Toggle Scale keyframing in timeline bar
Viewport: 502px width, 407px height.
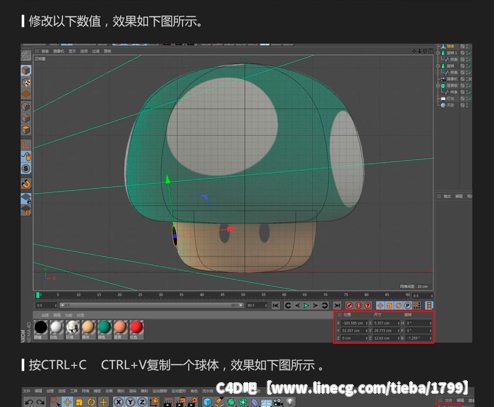click(389, 305)
